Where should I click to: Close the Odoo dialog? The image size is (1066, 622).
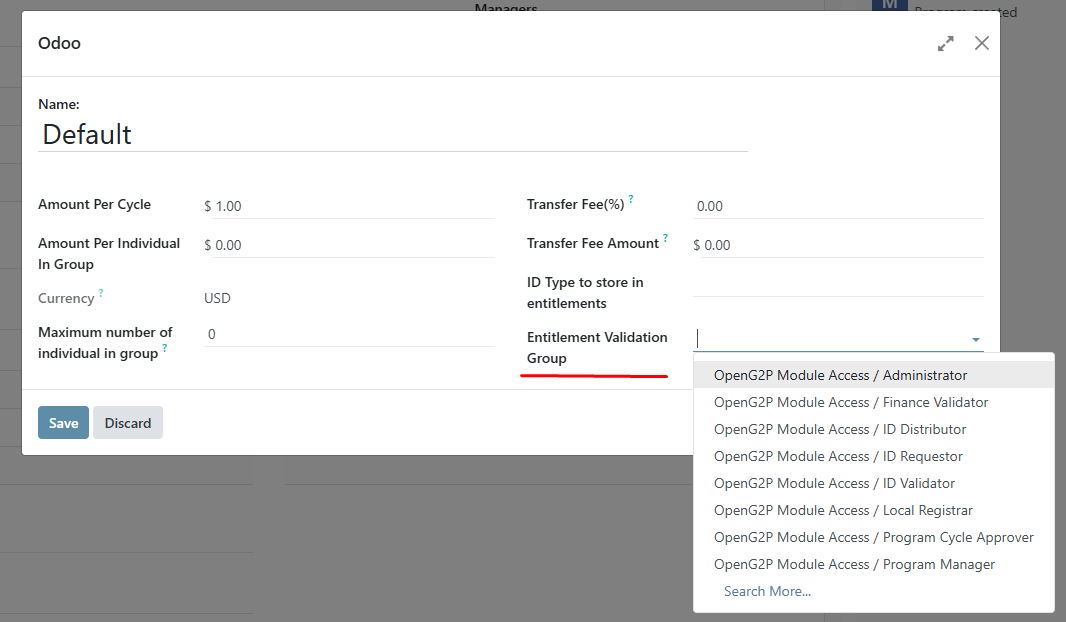point(982,43)
